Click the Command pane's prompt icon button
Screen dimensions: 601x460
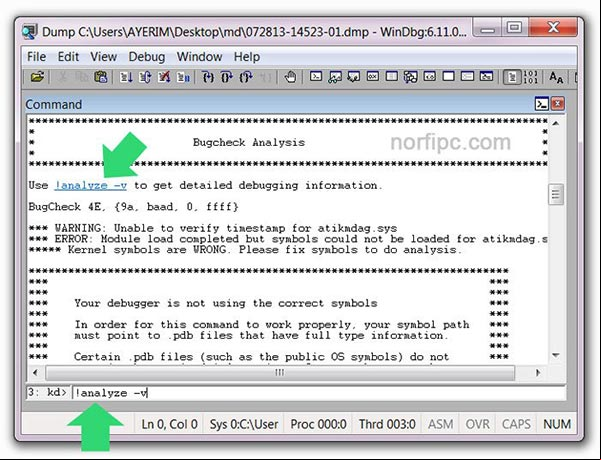pyautogui.click(x=542, y=104)
